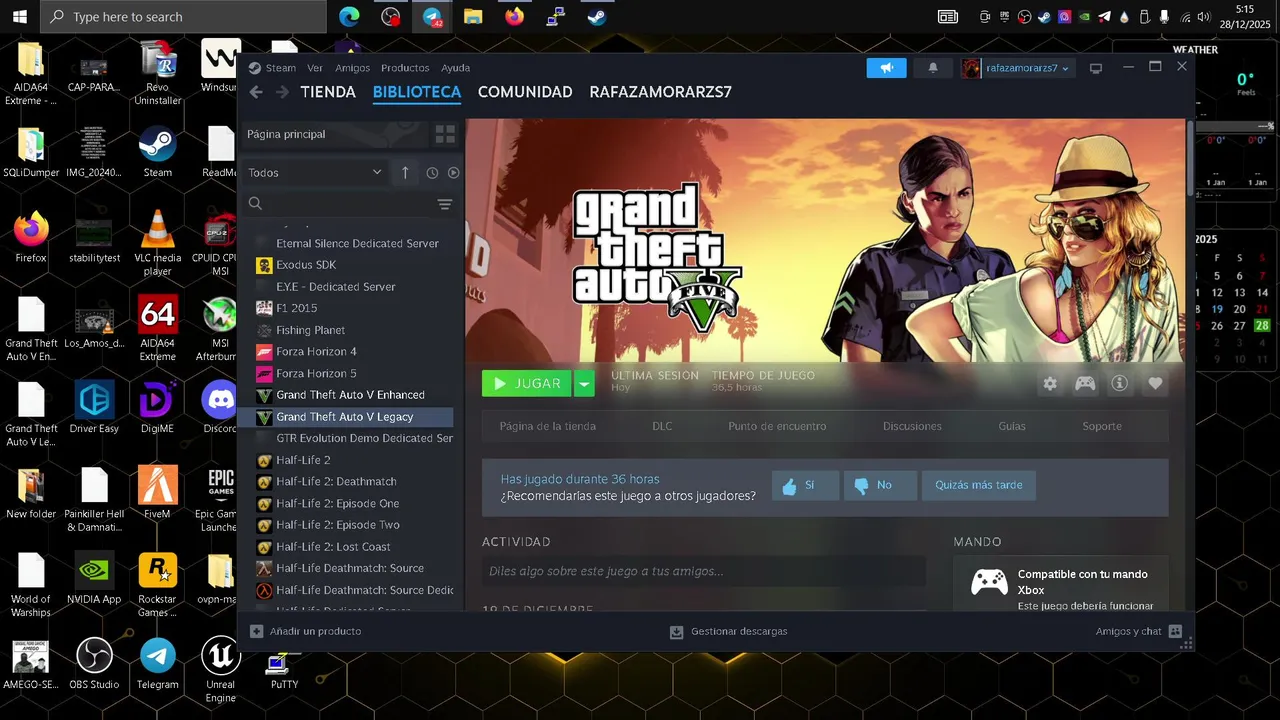Open the collections grid view icon

coord(445,134)
